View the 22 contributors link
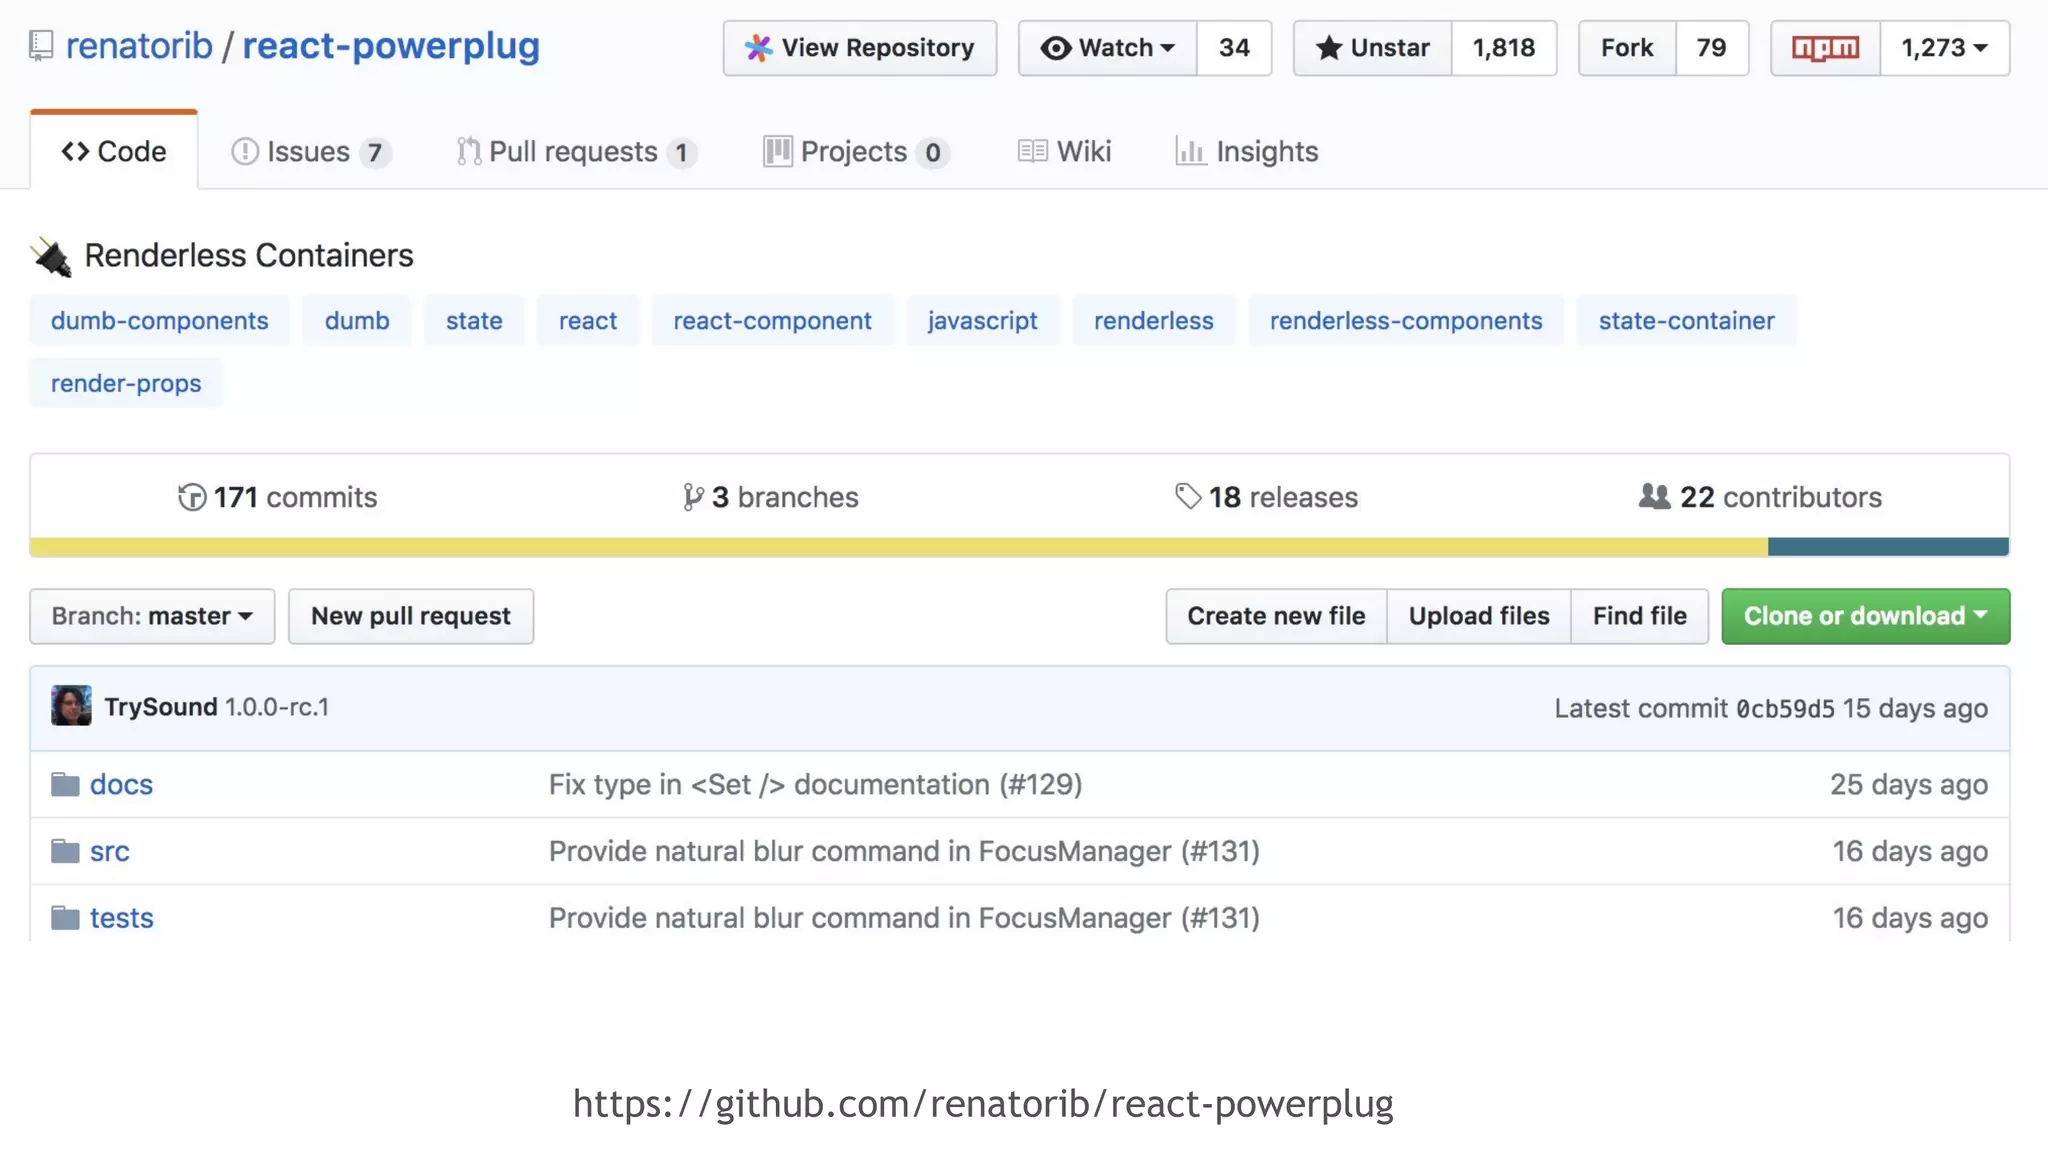Viewport: 2048px width, 1152px height. coord(1760,497)
